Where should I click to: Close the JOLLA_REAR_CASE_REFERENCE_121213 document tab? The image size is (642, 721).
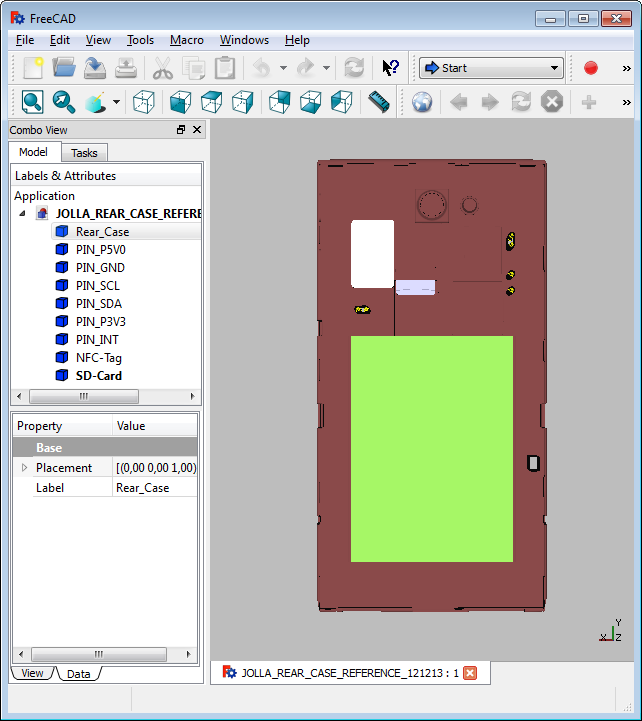click(470, 673)
